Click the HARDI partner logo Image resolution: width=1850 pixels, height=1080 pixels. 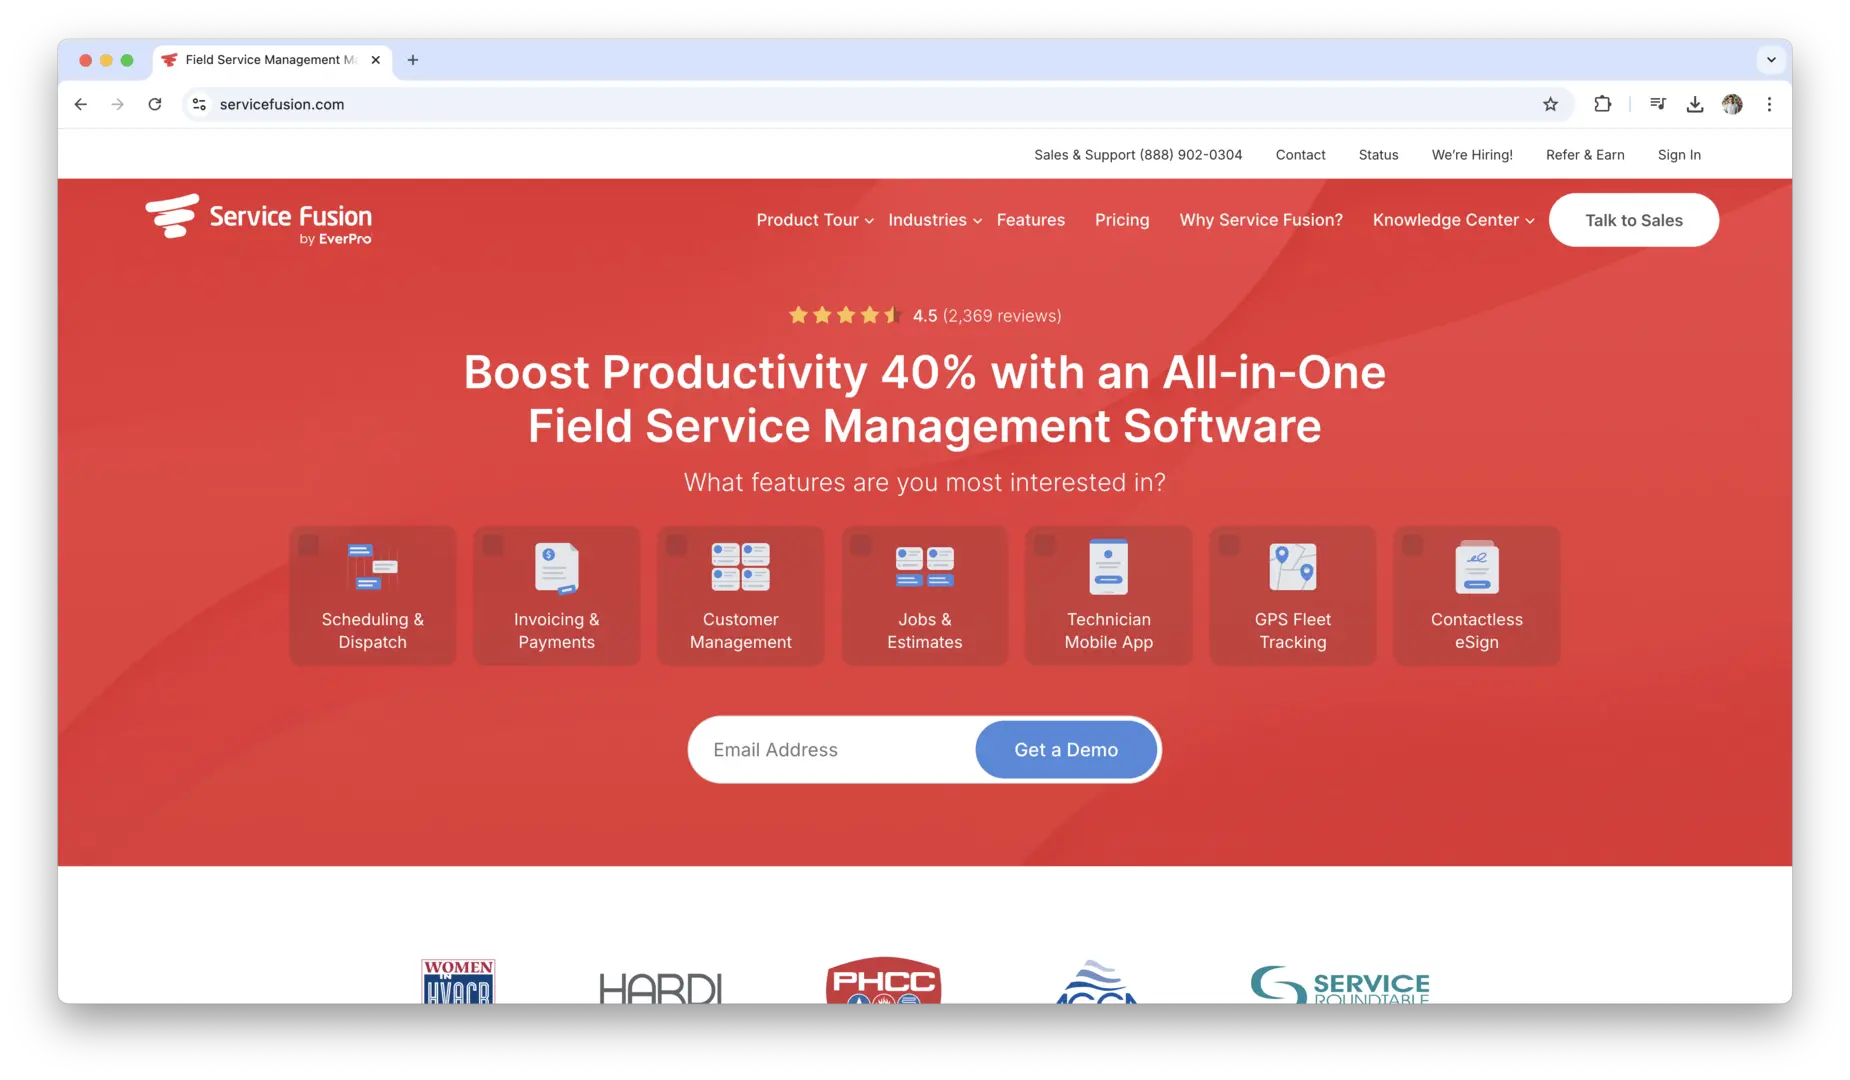tap(660, 988)
